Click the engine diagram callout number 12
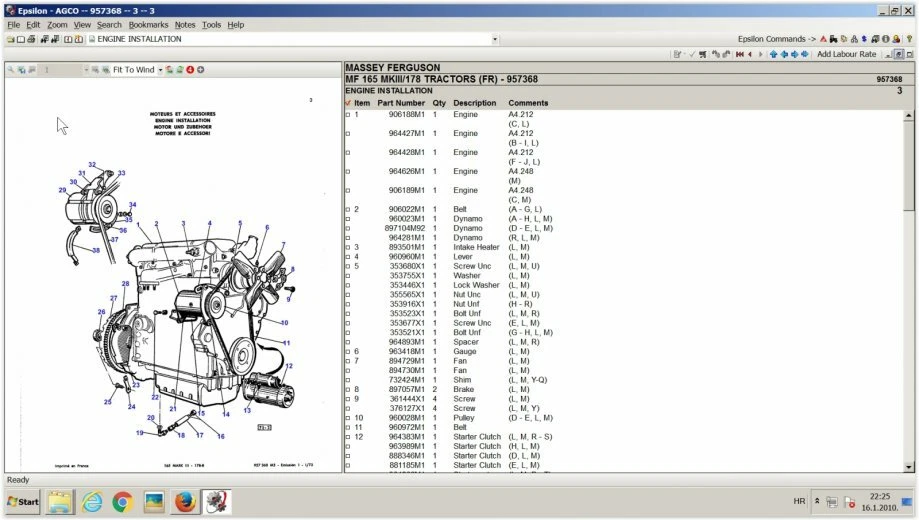The width and height of the screenshot is (919, 520). pos(289,366)
